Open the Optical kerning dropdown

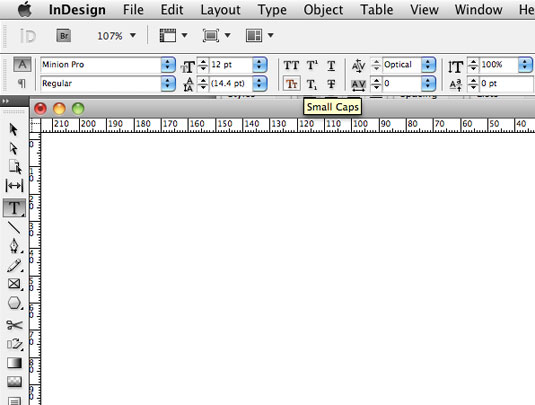click(428, 64)
